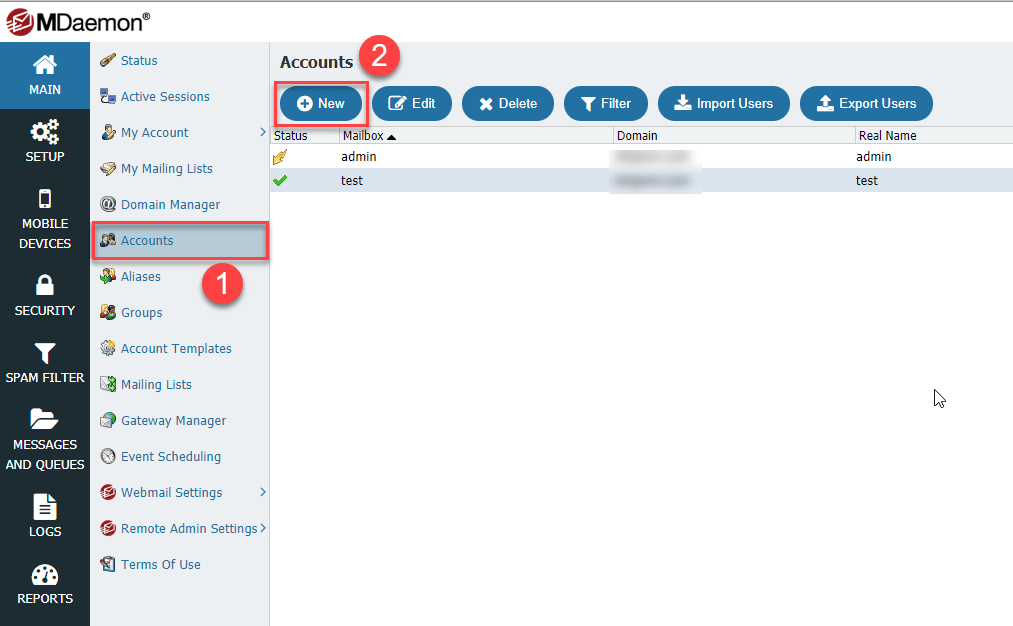Open Domain Manager link
Image resolution: width=1013 pixels, height=626 pixels.
[171, 204]
